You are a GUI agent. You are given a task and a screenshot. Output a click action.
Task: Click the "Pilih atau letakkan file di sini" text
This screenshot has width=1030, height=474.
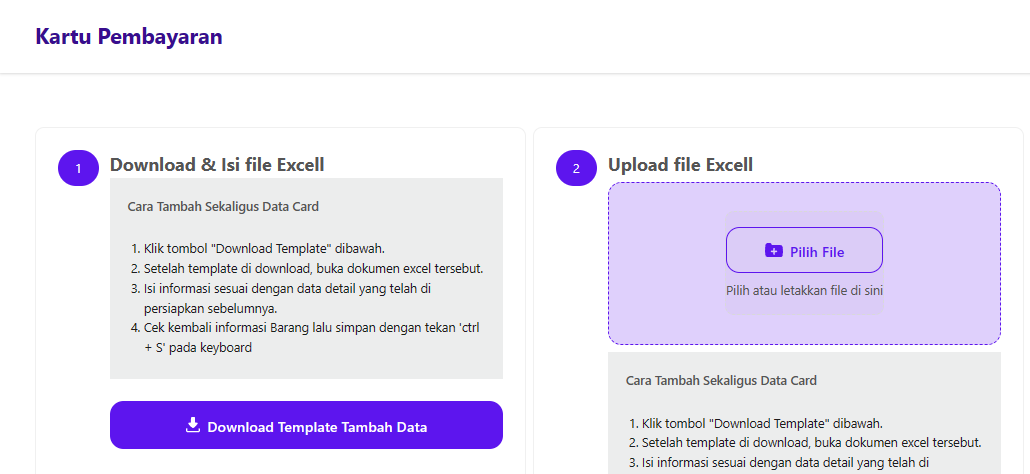click(804, 291)
